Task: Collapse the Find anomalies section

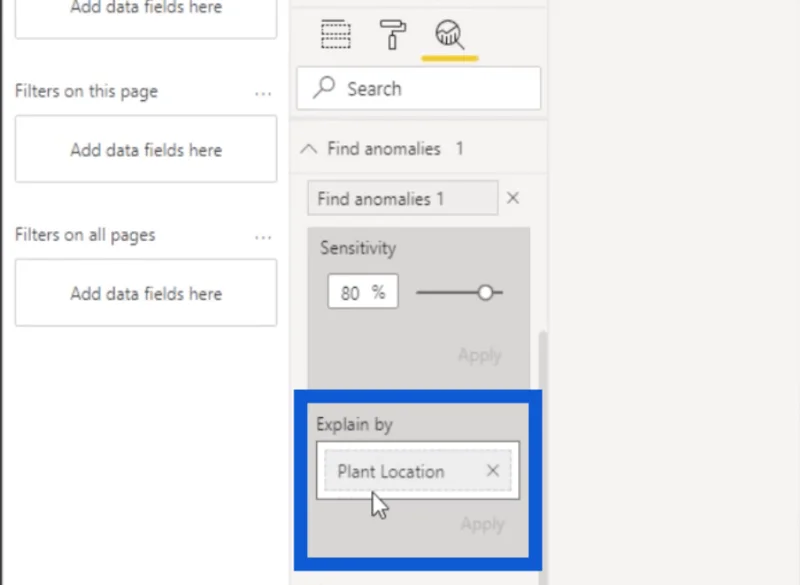Action: click(x=309, y=149)
